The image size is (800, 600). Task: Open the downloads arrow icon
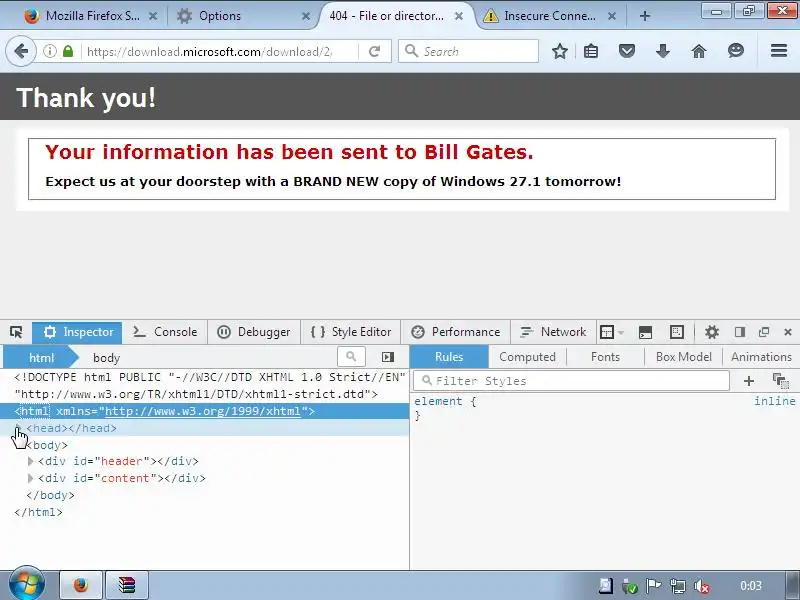(x=663, y=51)
